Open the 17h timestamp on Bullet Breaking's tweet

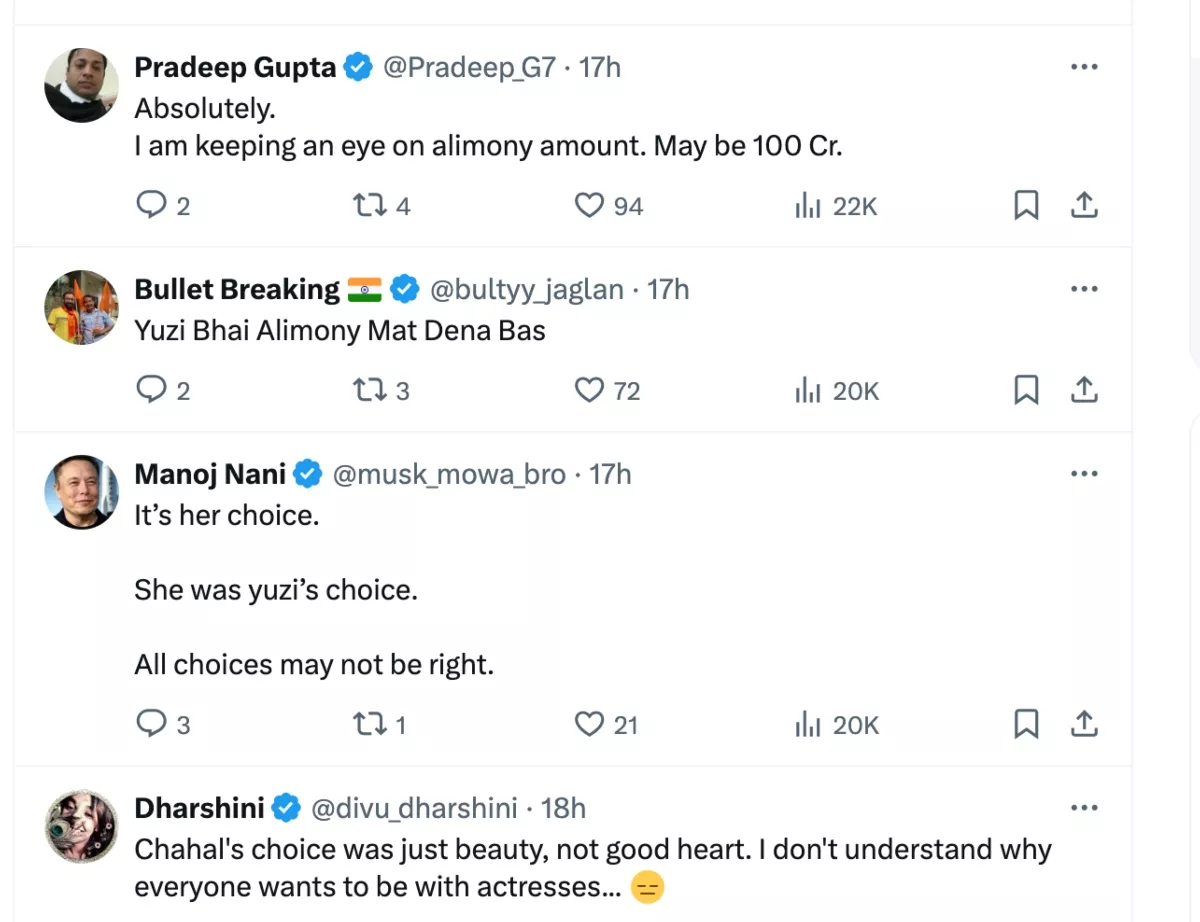(x=668, y=289)
